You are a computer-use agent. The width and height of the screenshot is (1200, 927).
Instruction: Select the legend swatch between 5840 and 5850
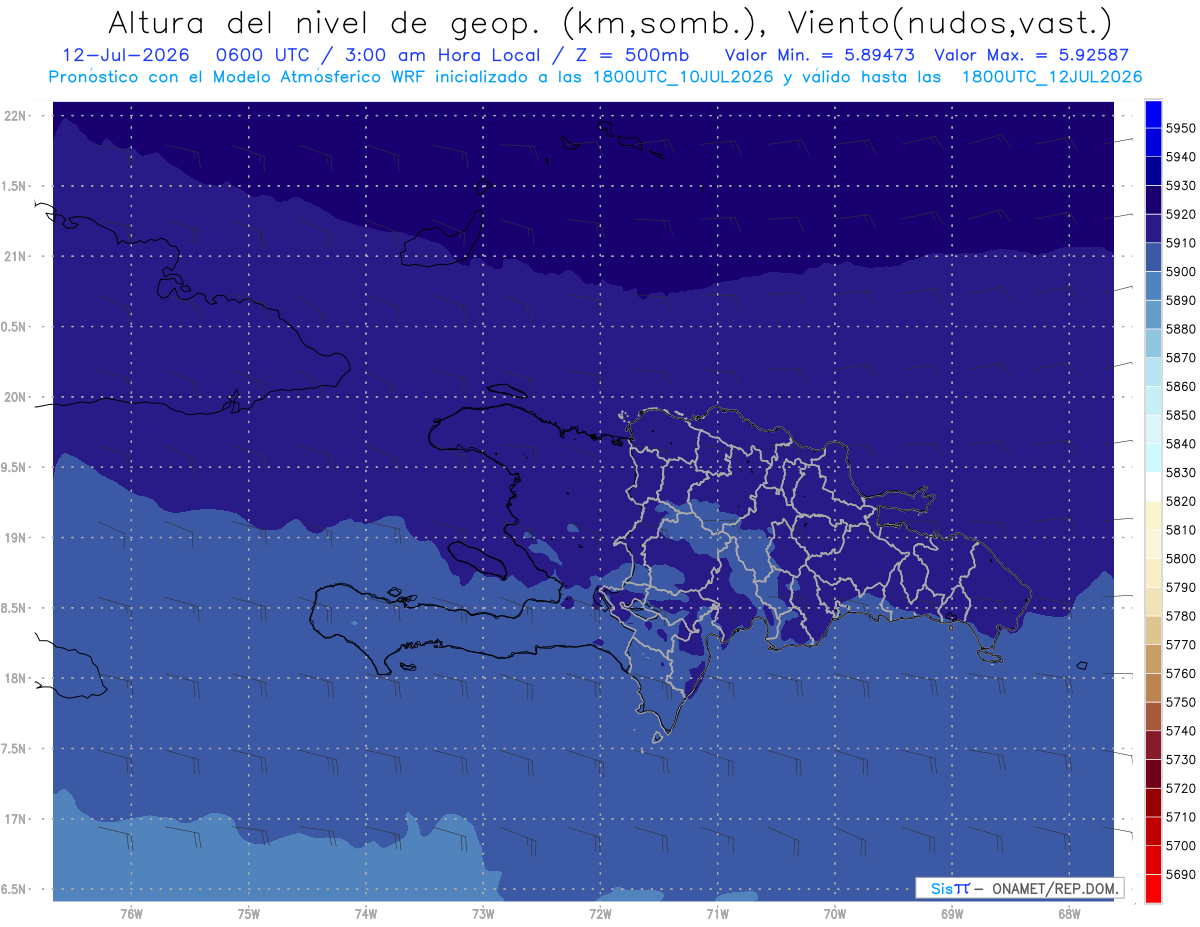point(1153,430)
